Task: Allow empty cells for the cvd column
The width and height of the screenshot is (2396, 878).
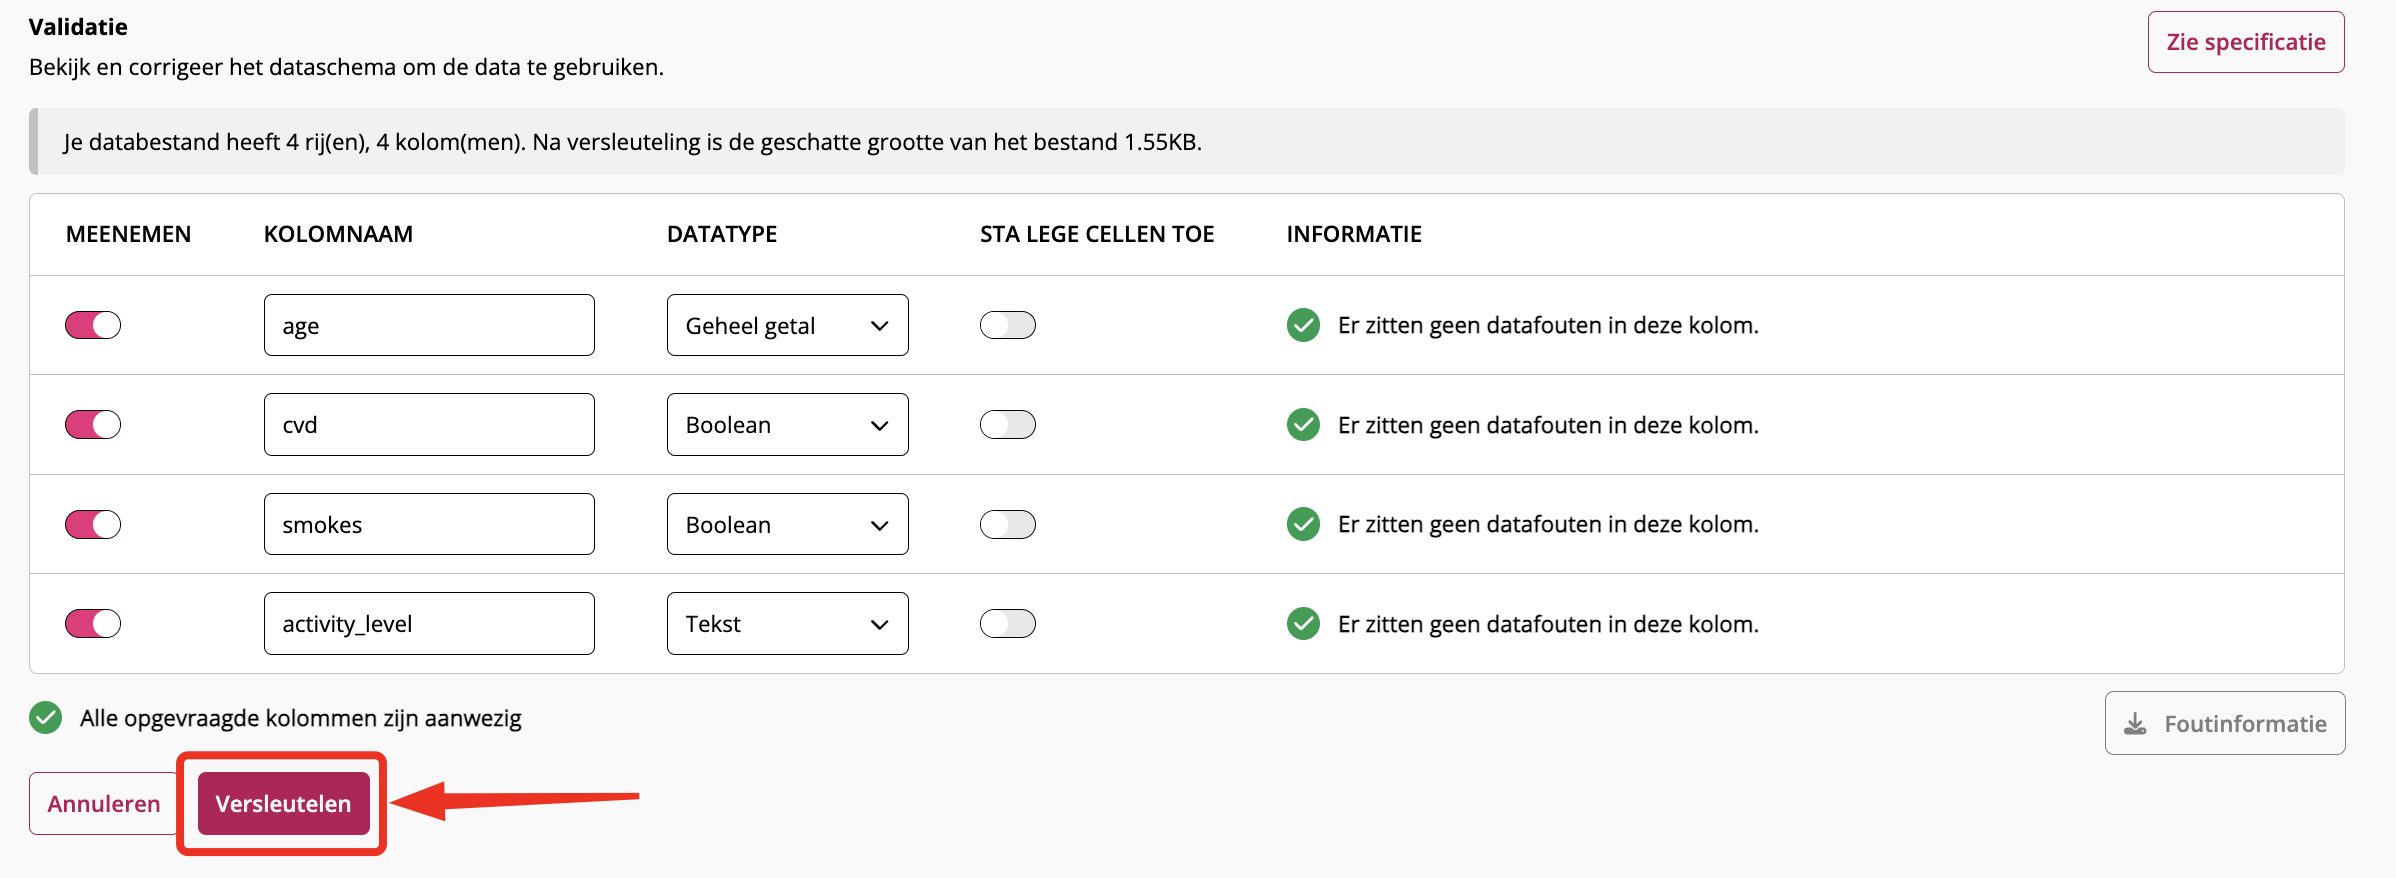Action: pyautogui.click(x=1007, y=425)
